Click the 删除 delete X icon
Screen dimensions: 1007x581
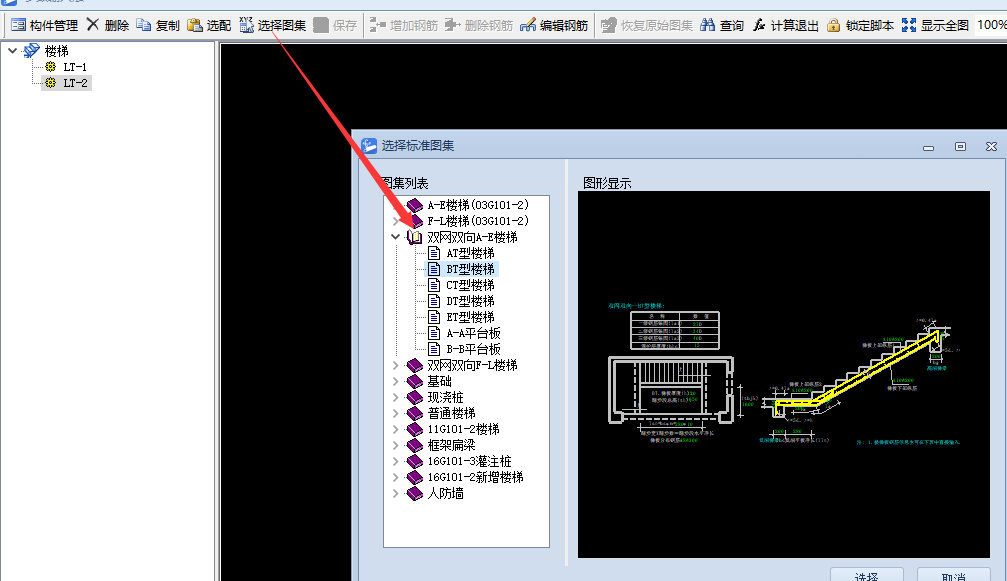coord(93,24)
